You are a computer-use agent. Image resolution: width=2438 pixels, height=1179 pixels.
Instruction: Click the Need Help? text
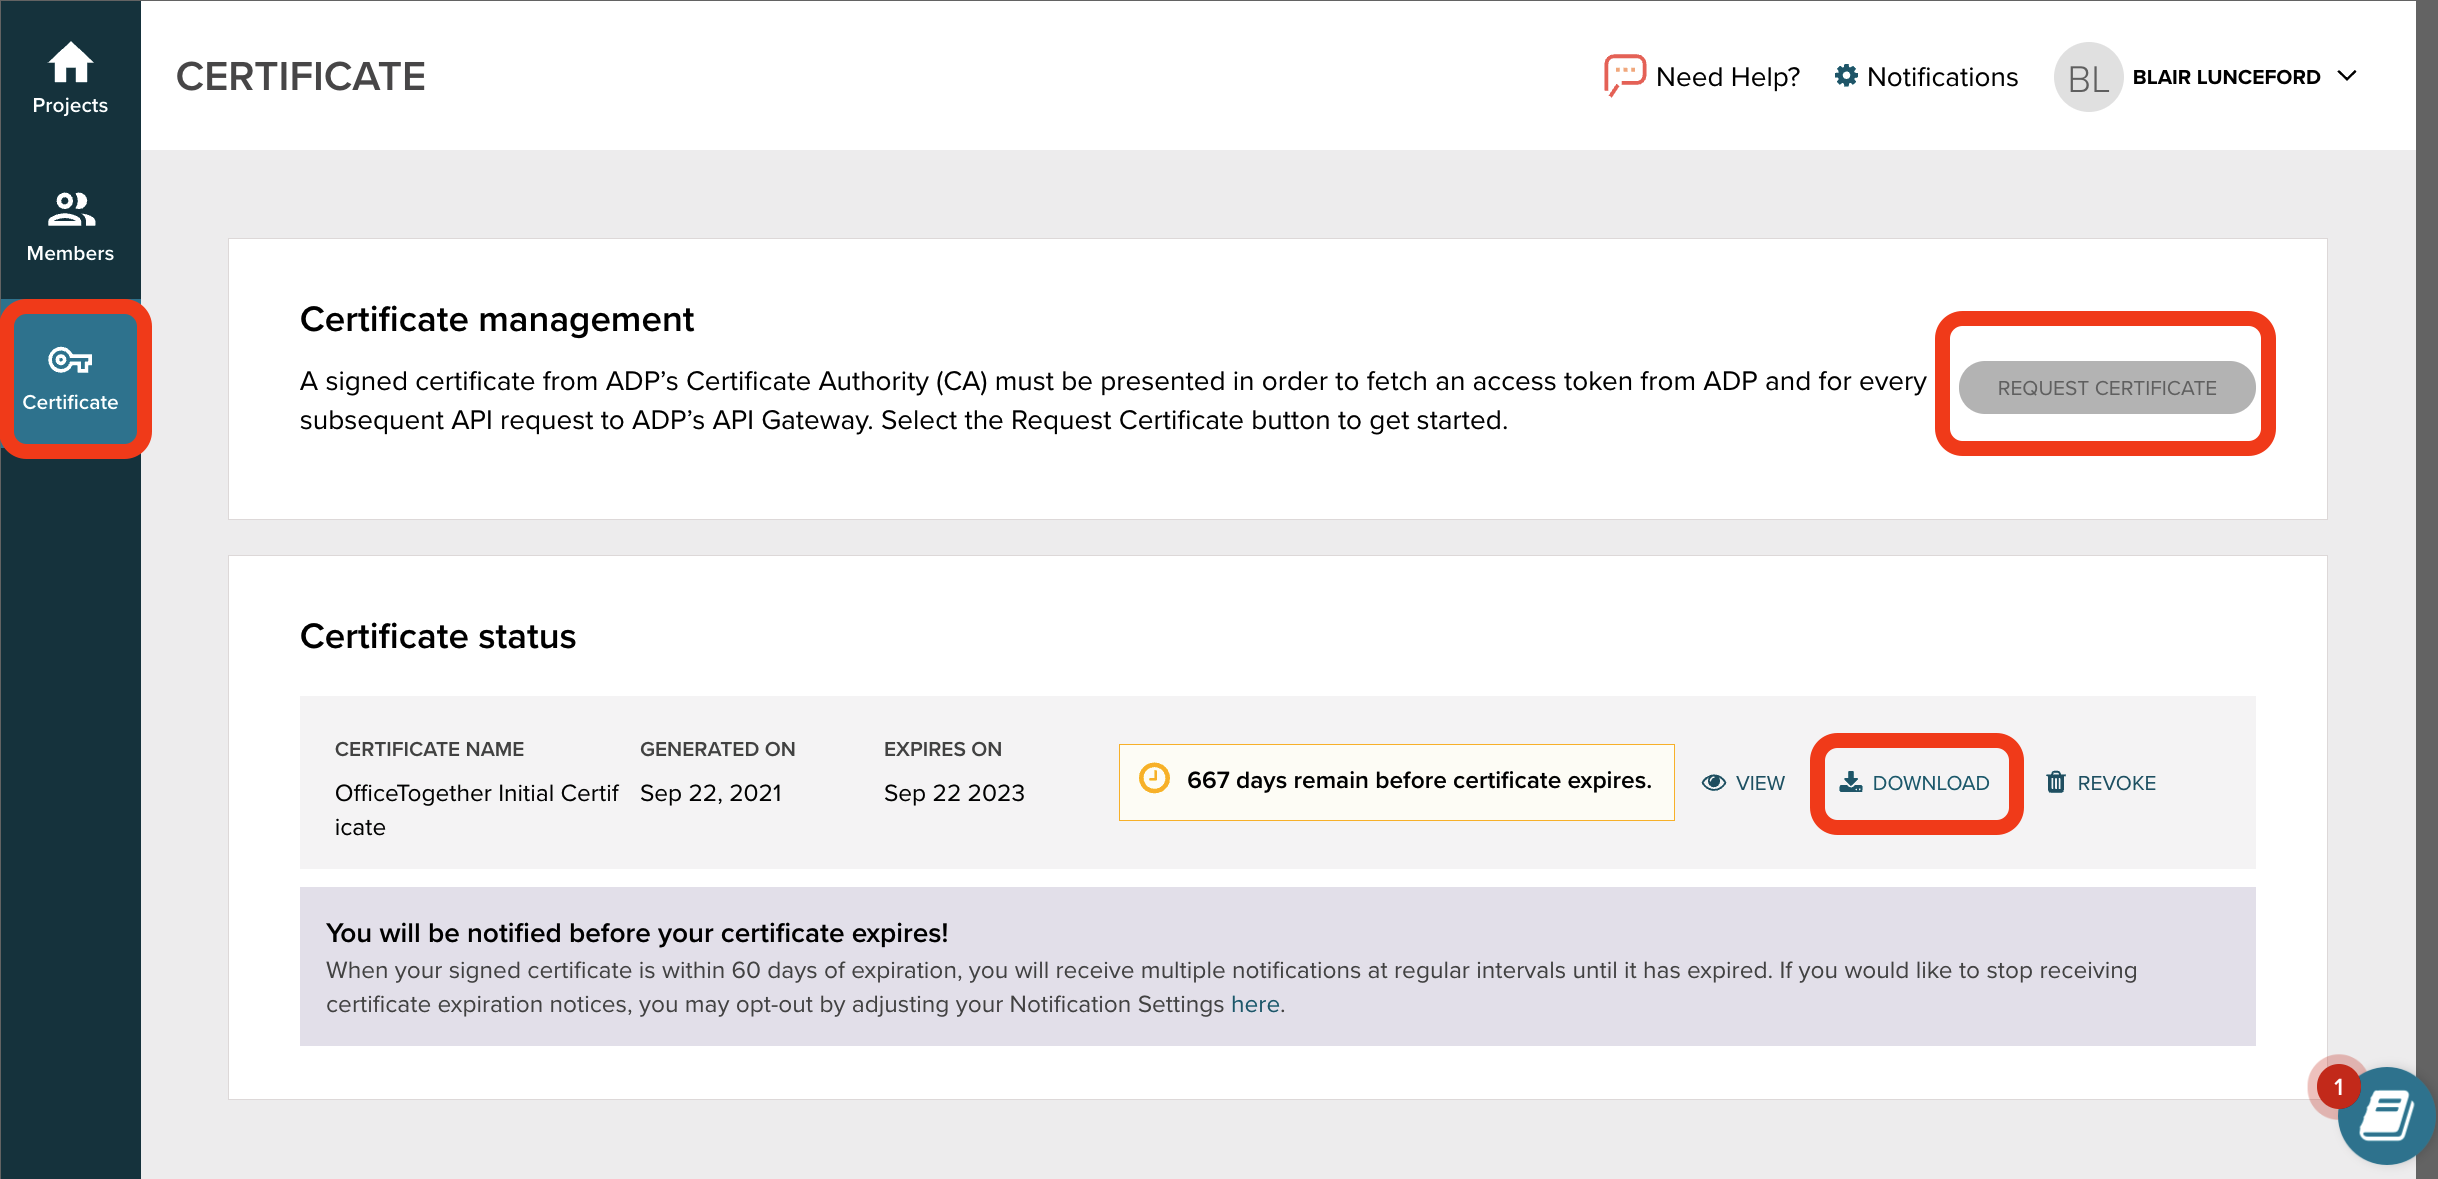[x=1727, y=77]
